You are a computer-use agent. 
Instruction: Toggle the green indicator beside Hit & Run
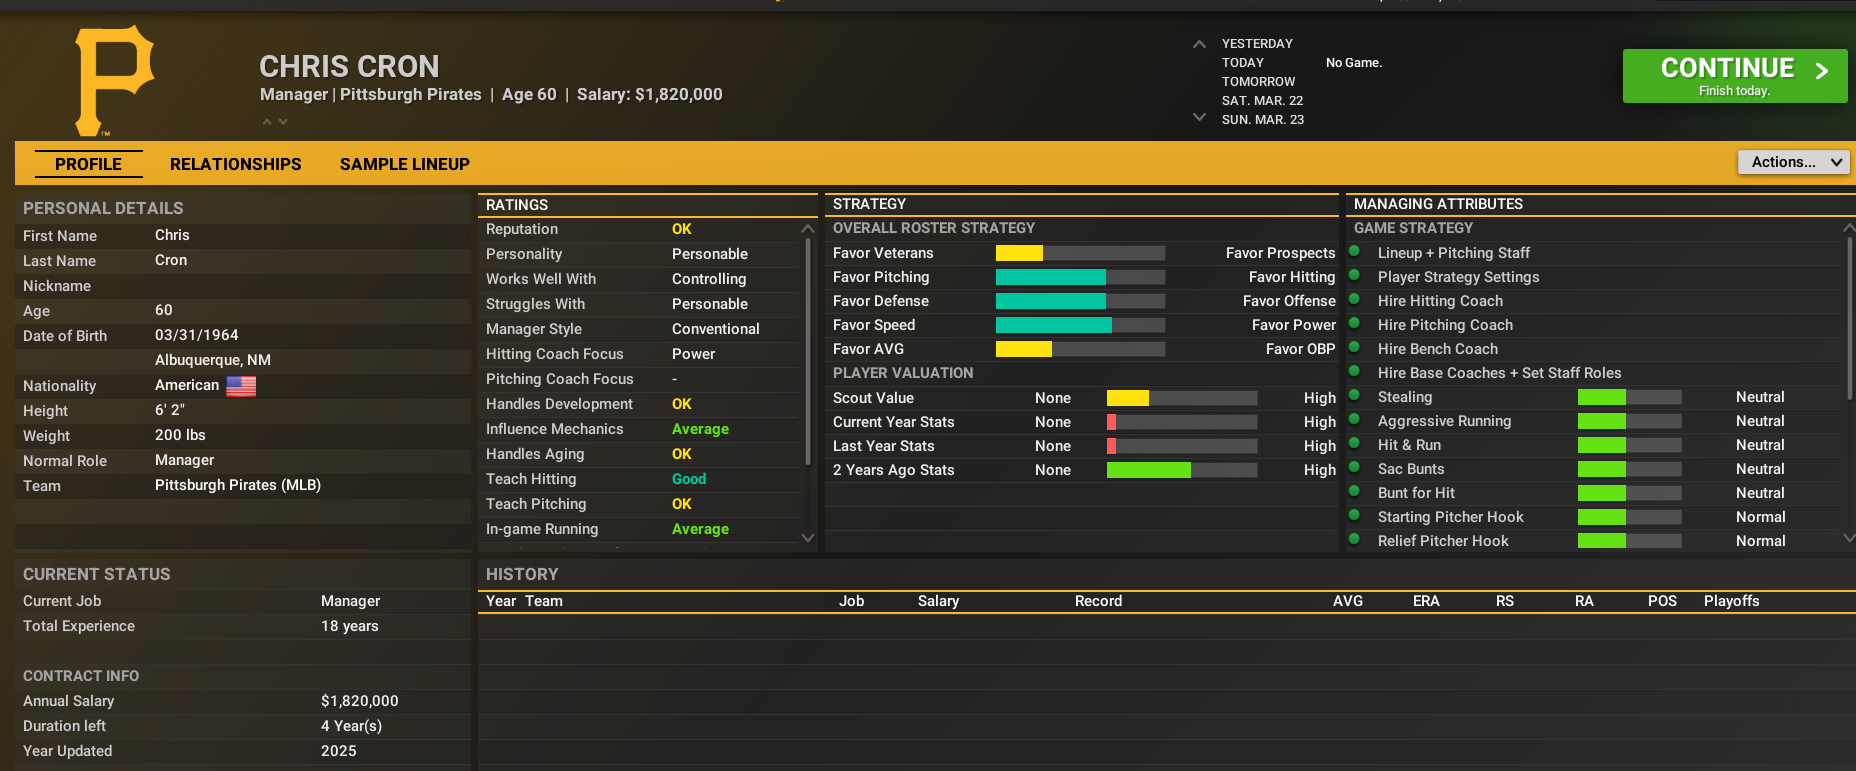1355,444
